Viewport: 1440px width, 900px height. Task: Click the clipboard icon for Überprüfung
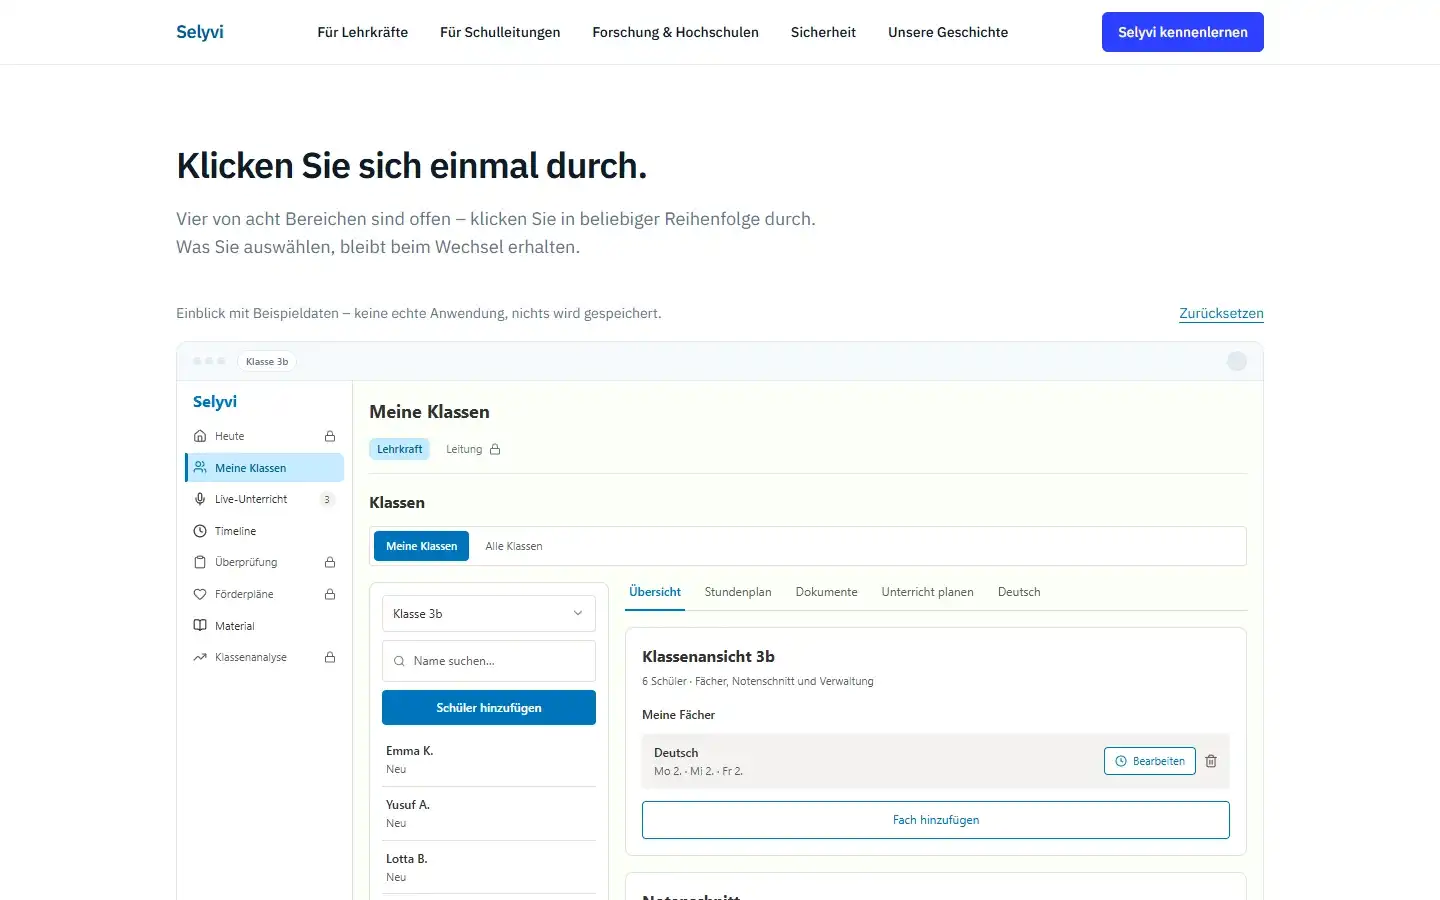[x=200, y=562]
